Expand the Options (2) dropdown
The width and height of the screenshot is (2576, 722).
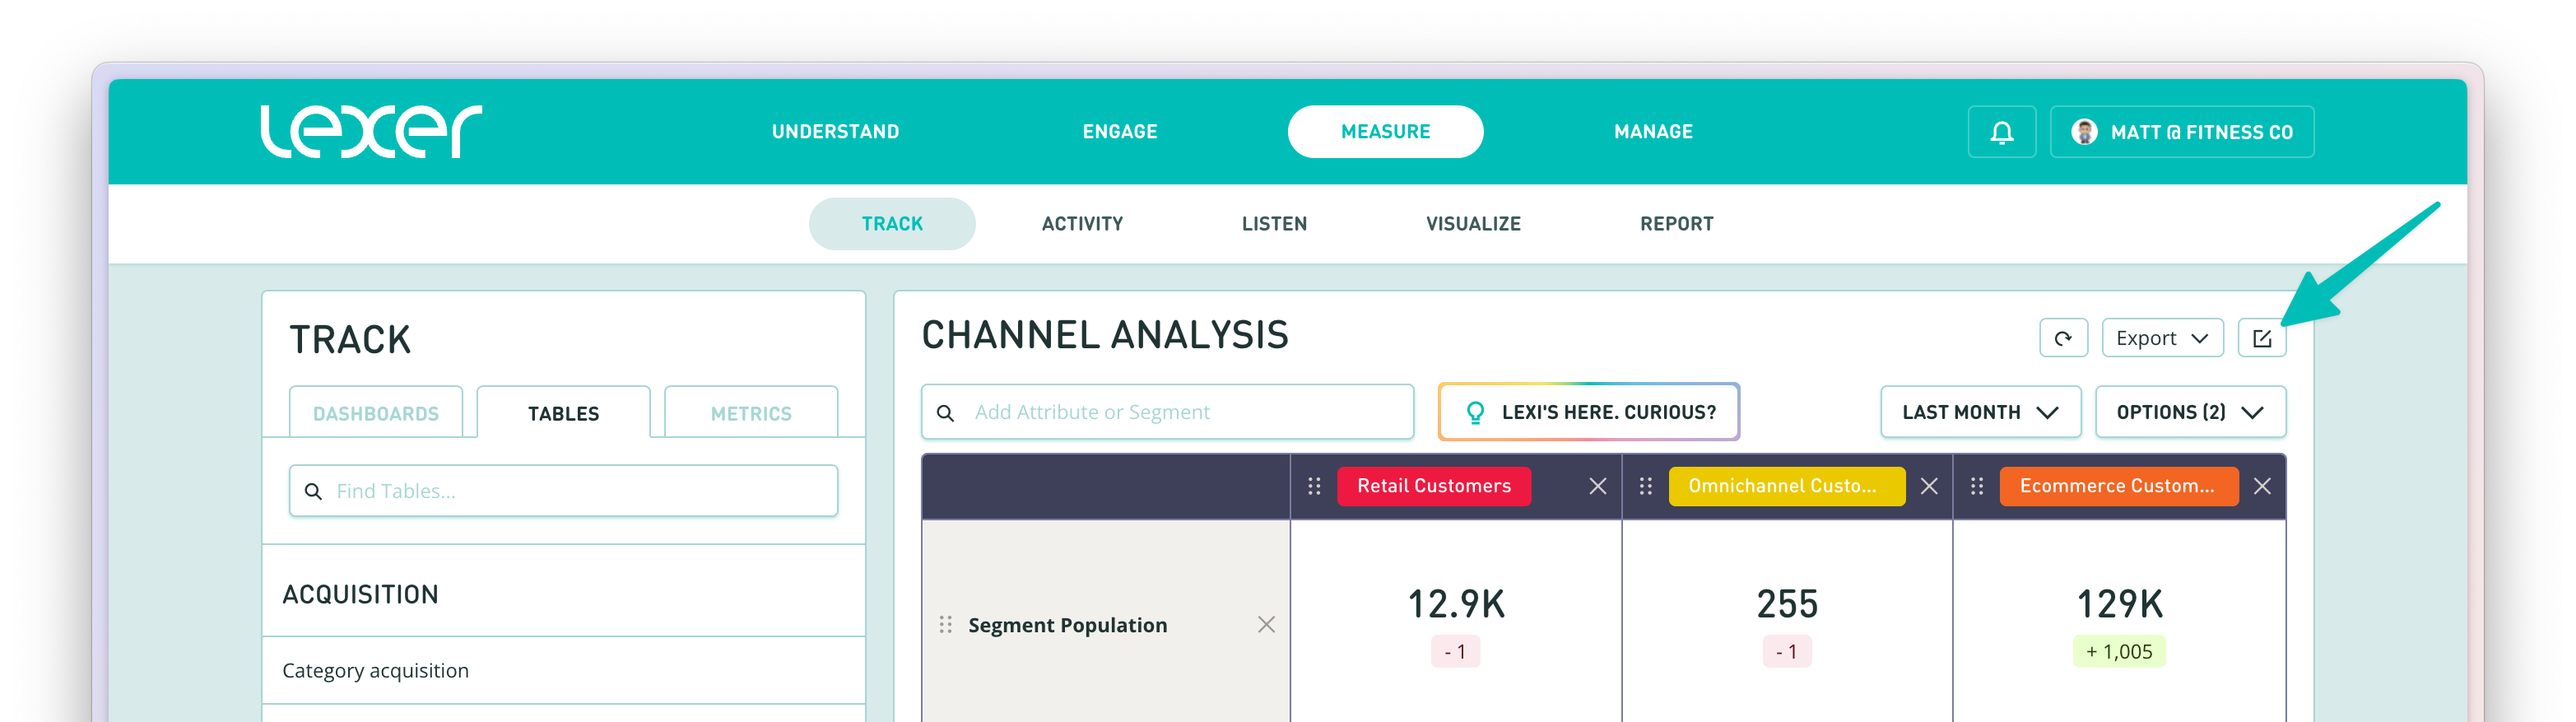(2190, 412)
